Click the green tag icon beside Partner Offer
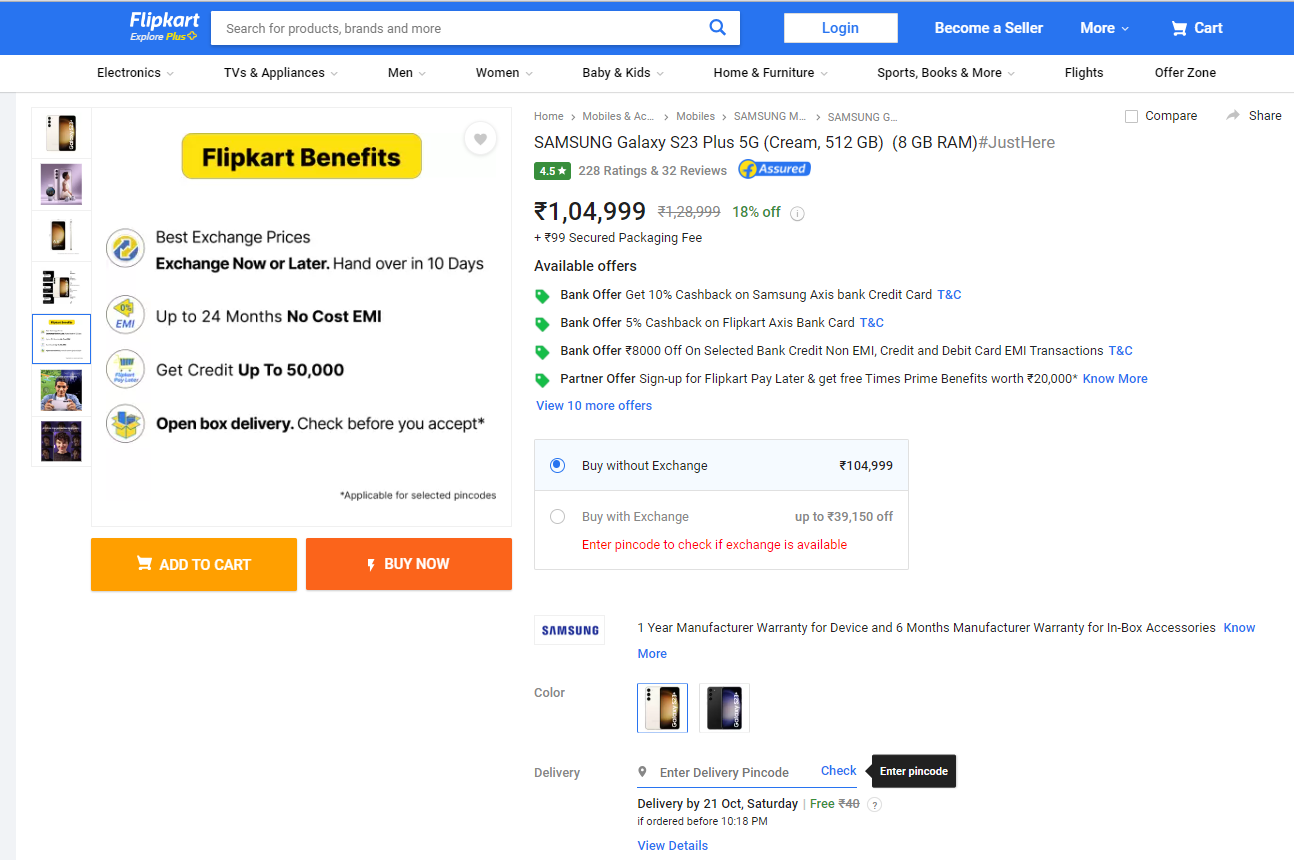The image size is (1294, 860). [x=542, y=380]
